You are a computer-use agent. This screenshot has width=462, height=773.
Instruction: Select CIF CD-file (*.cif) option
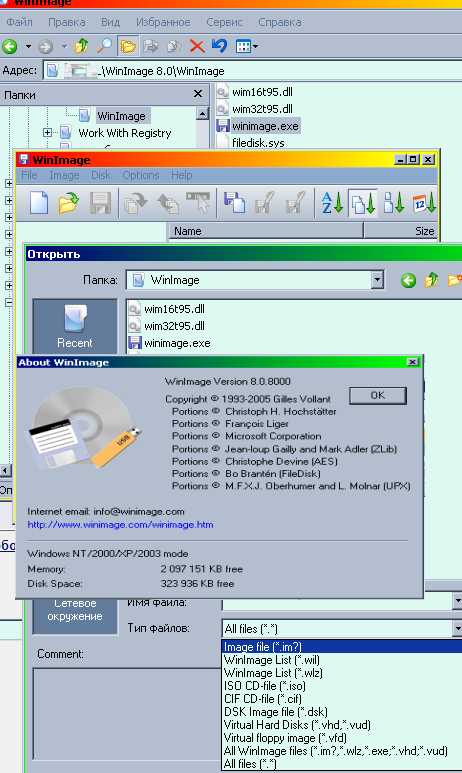click(342, 699)
